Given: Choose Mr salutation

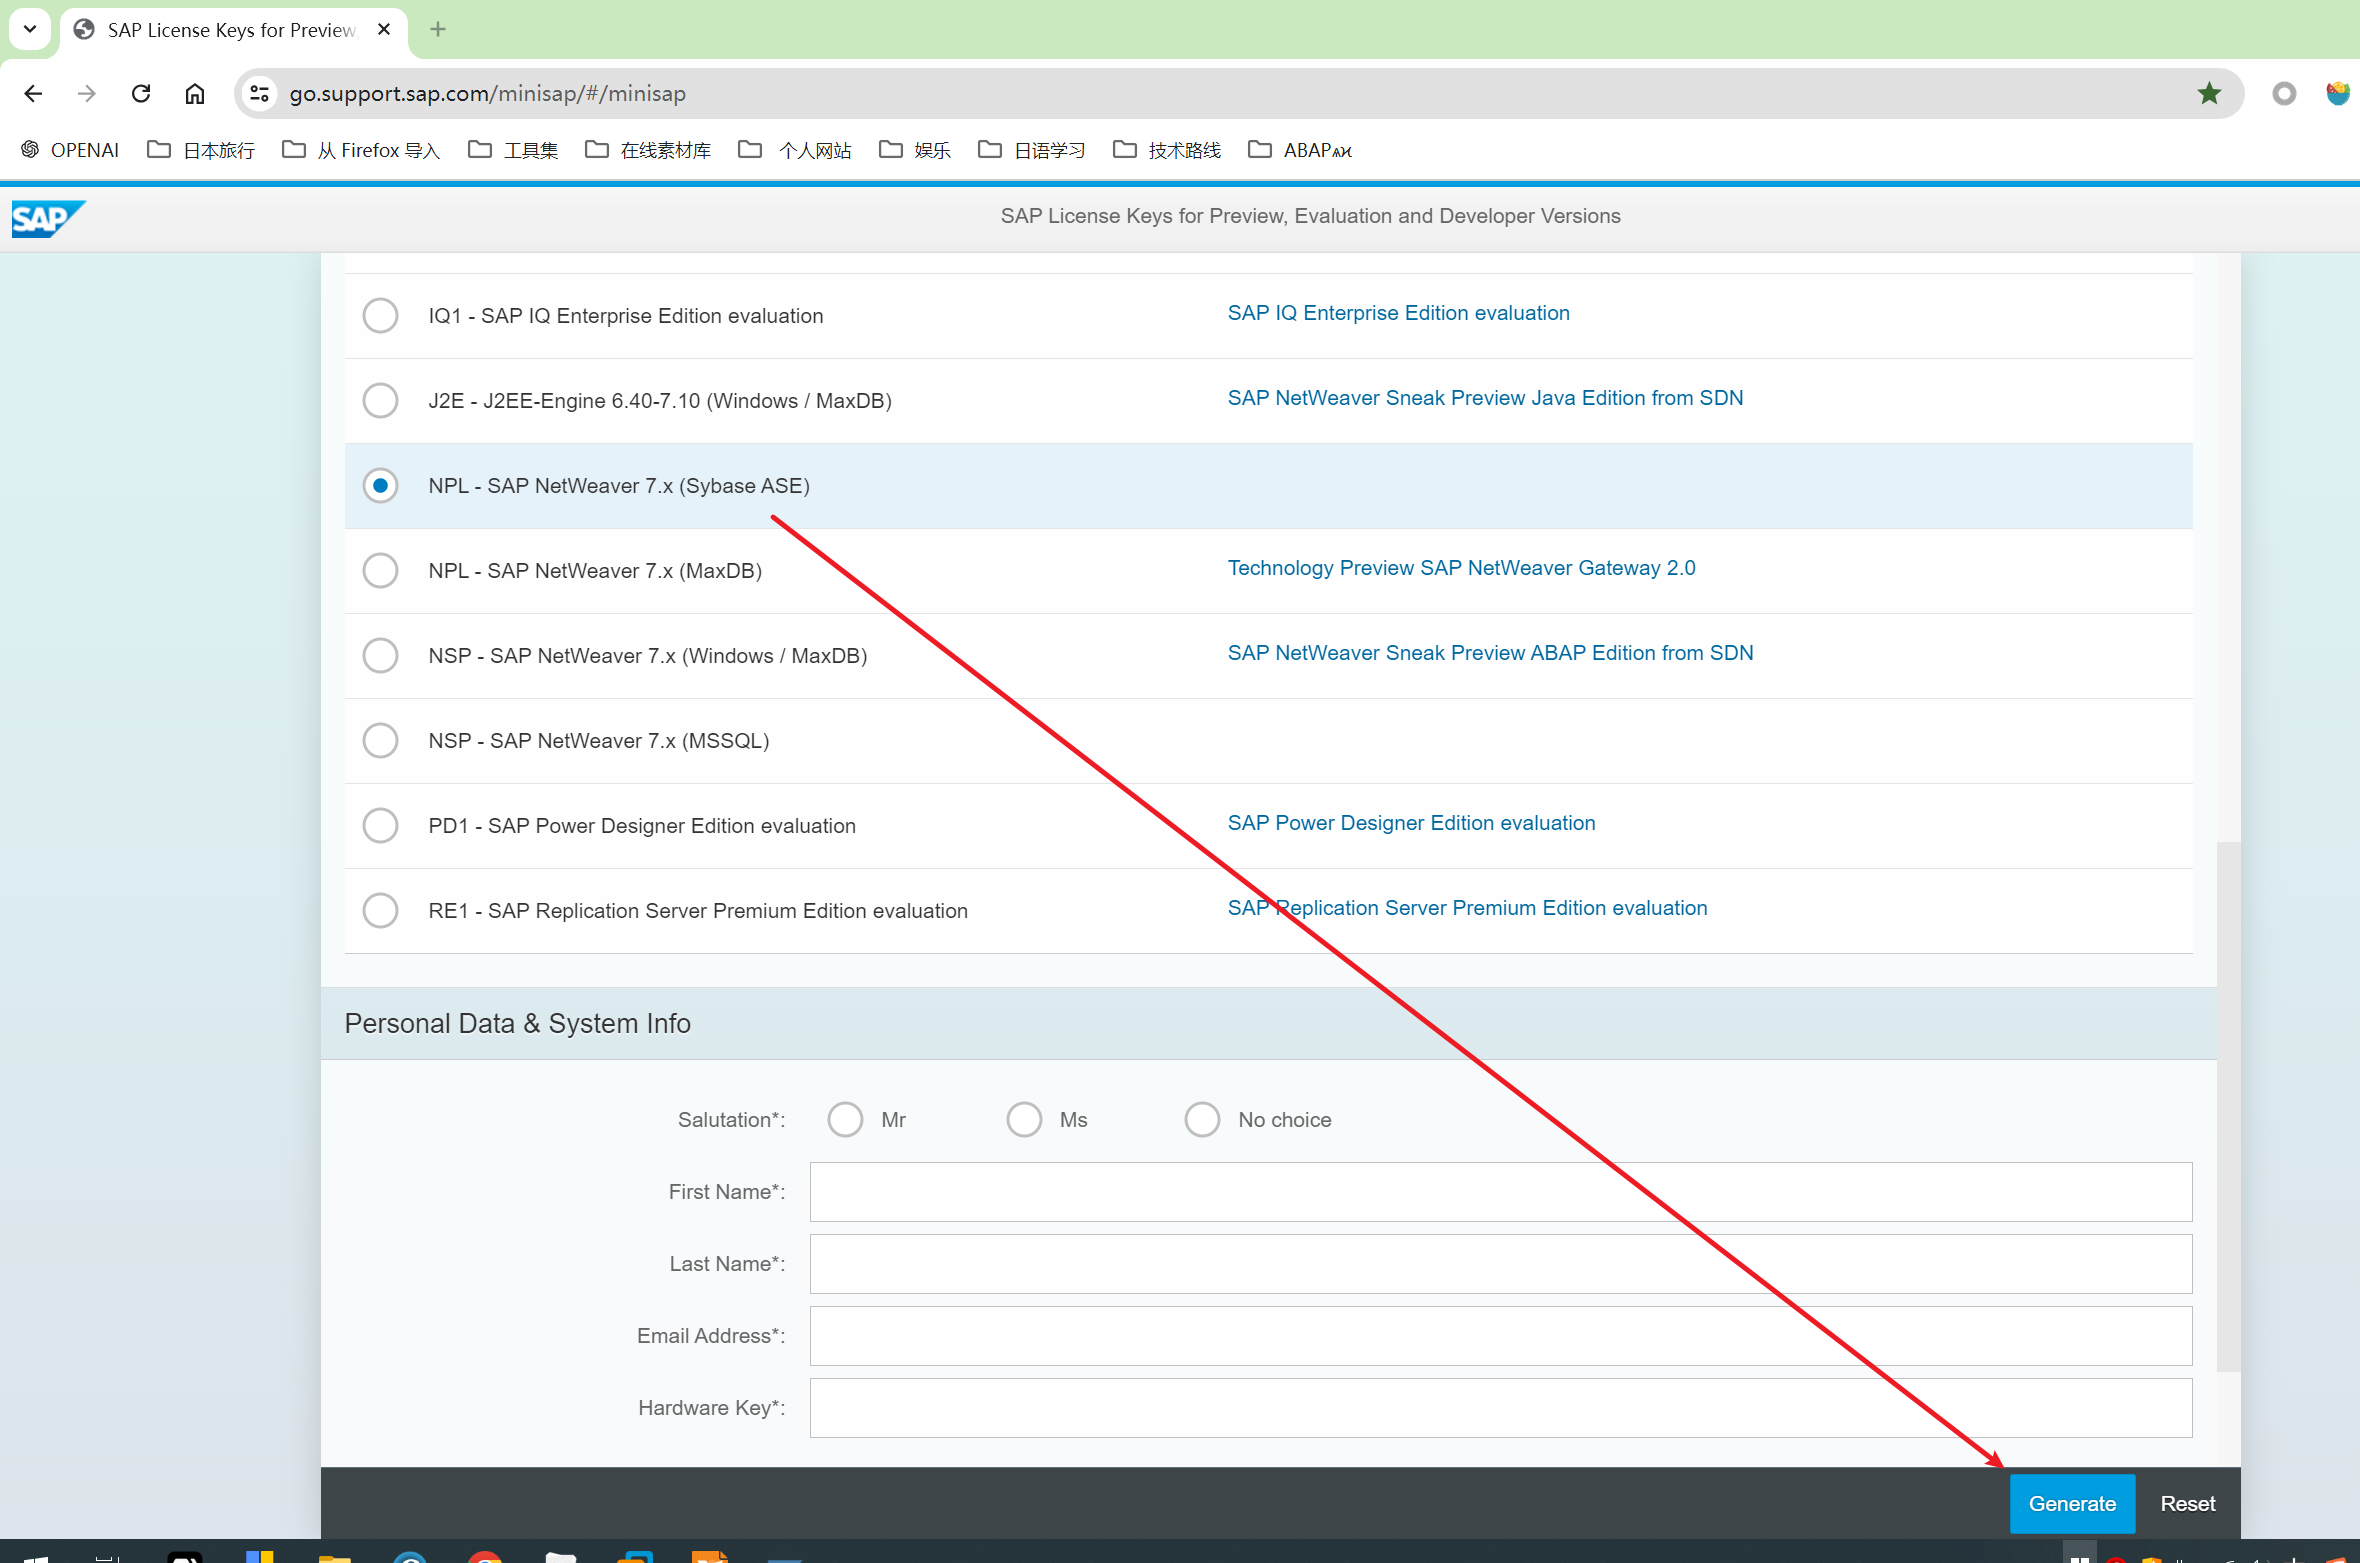Looking at the screenshot, I should point(845,1120).
